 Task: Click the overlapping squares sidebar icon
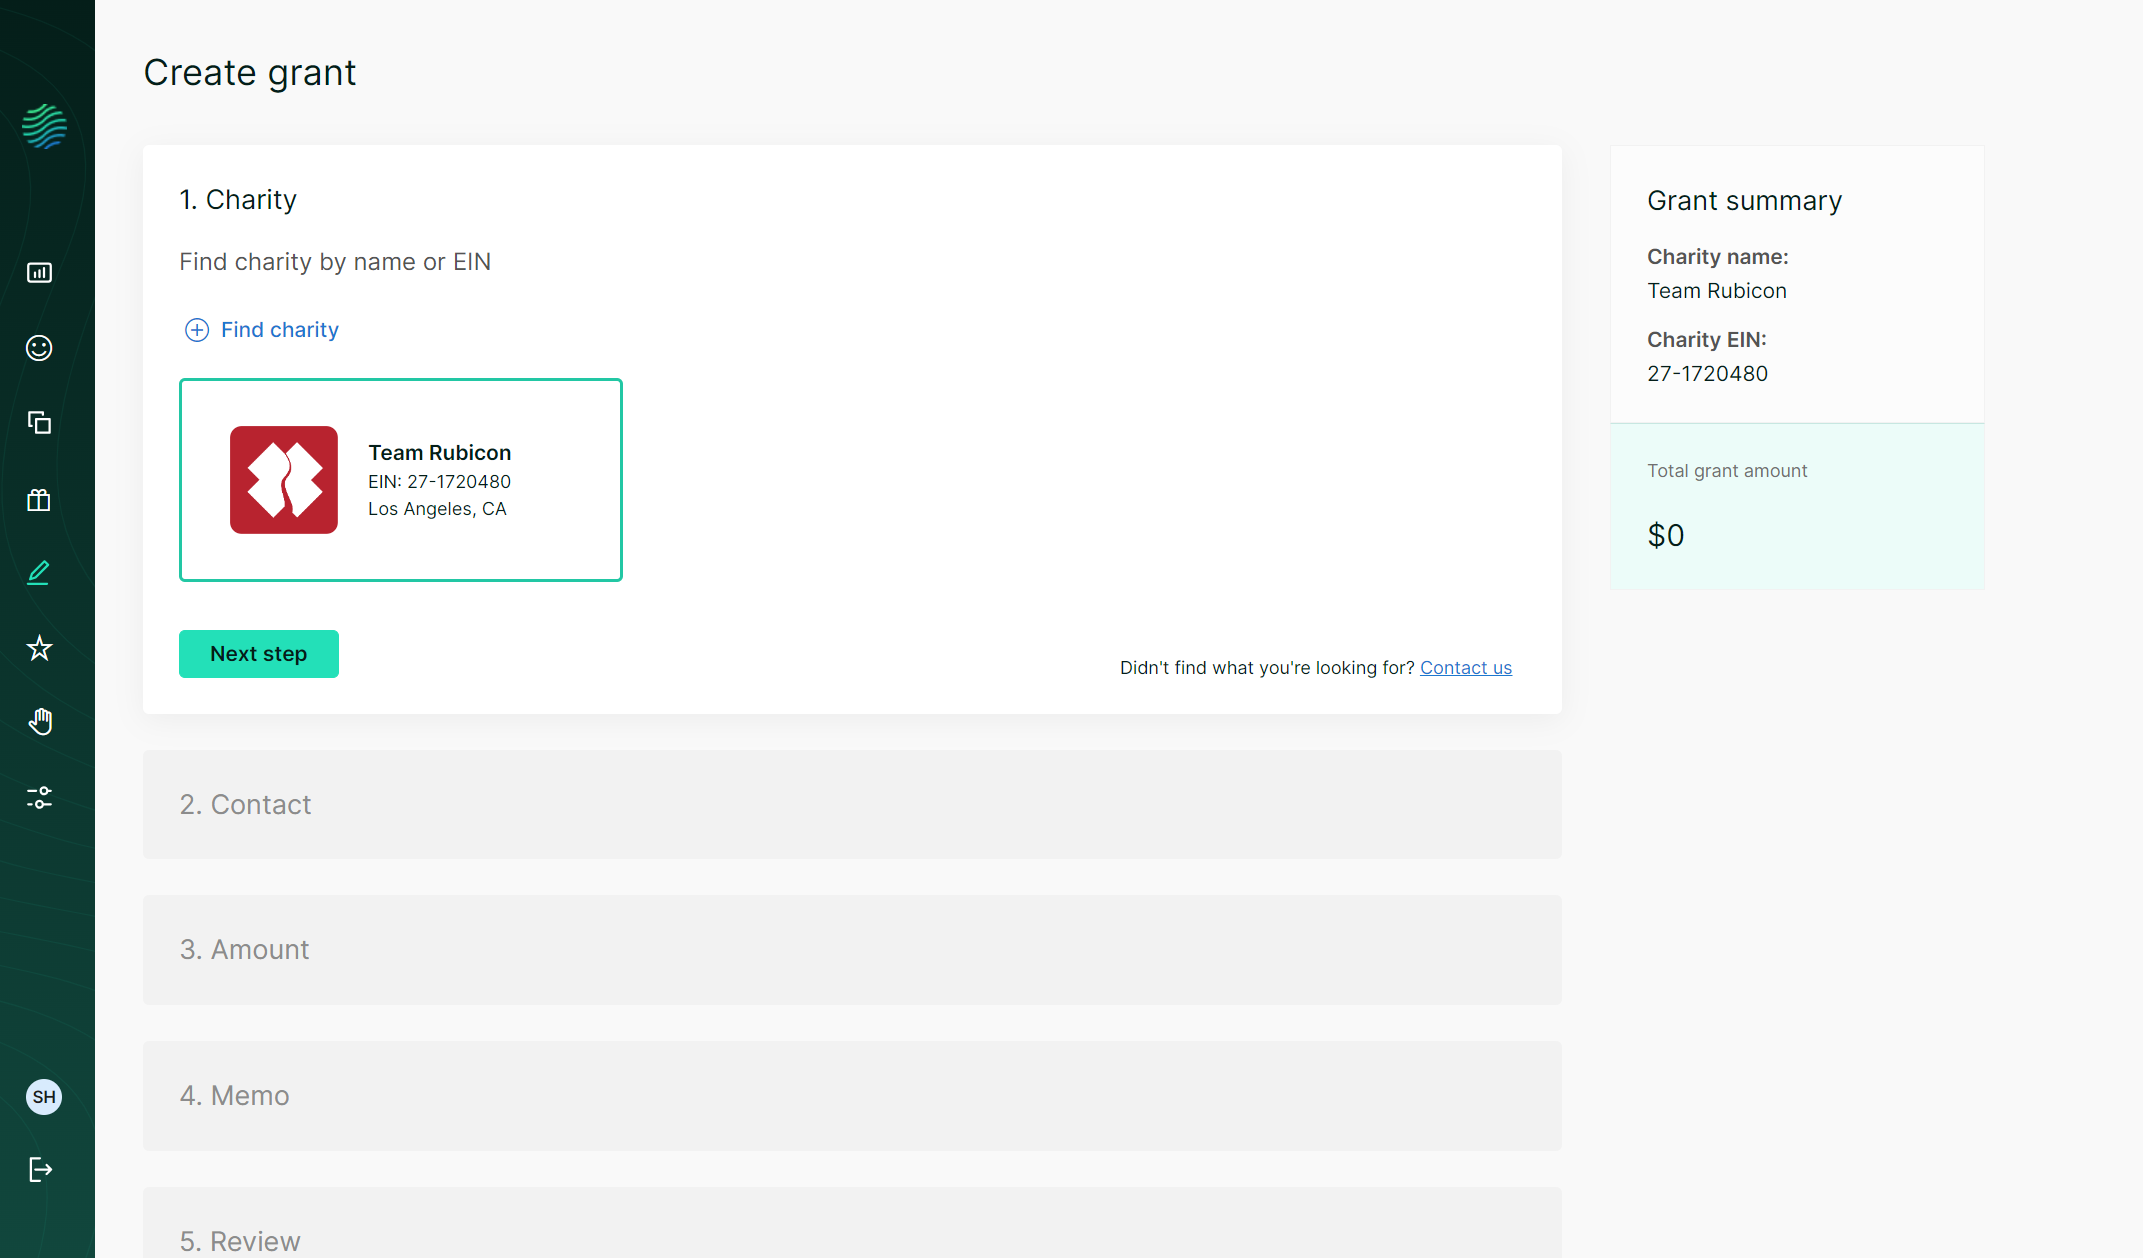(39, 423)
